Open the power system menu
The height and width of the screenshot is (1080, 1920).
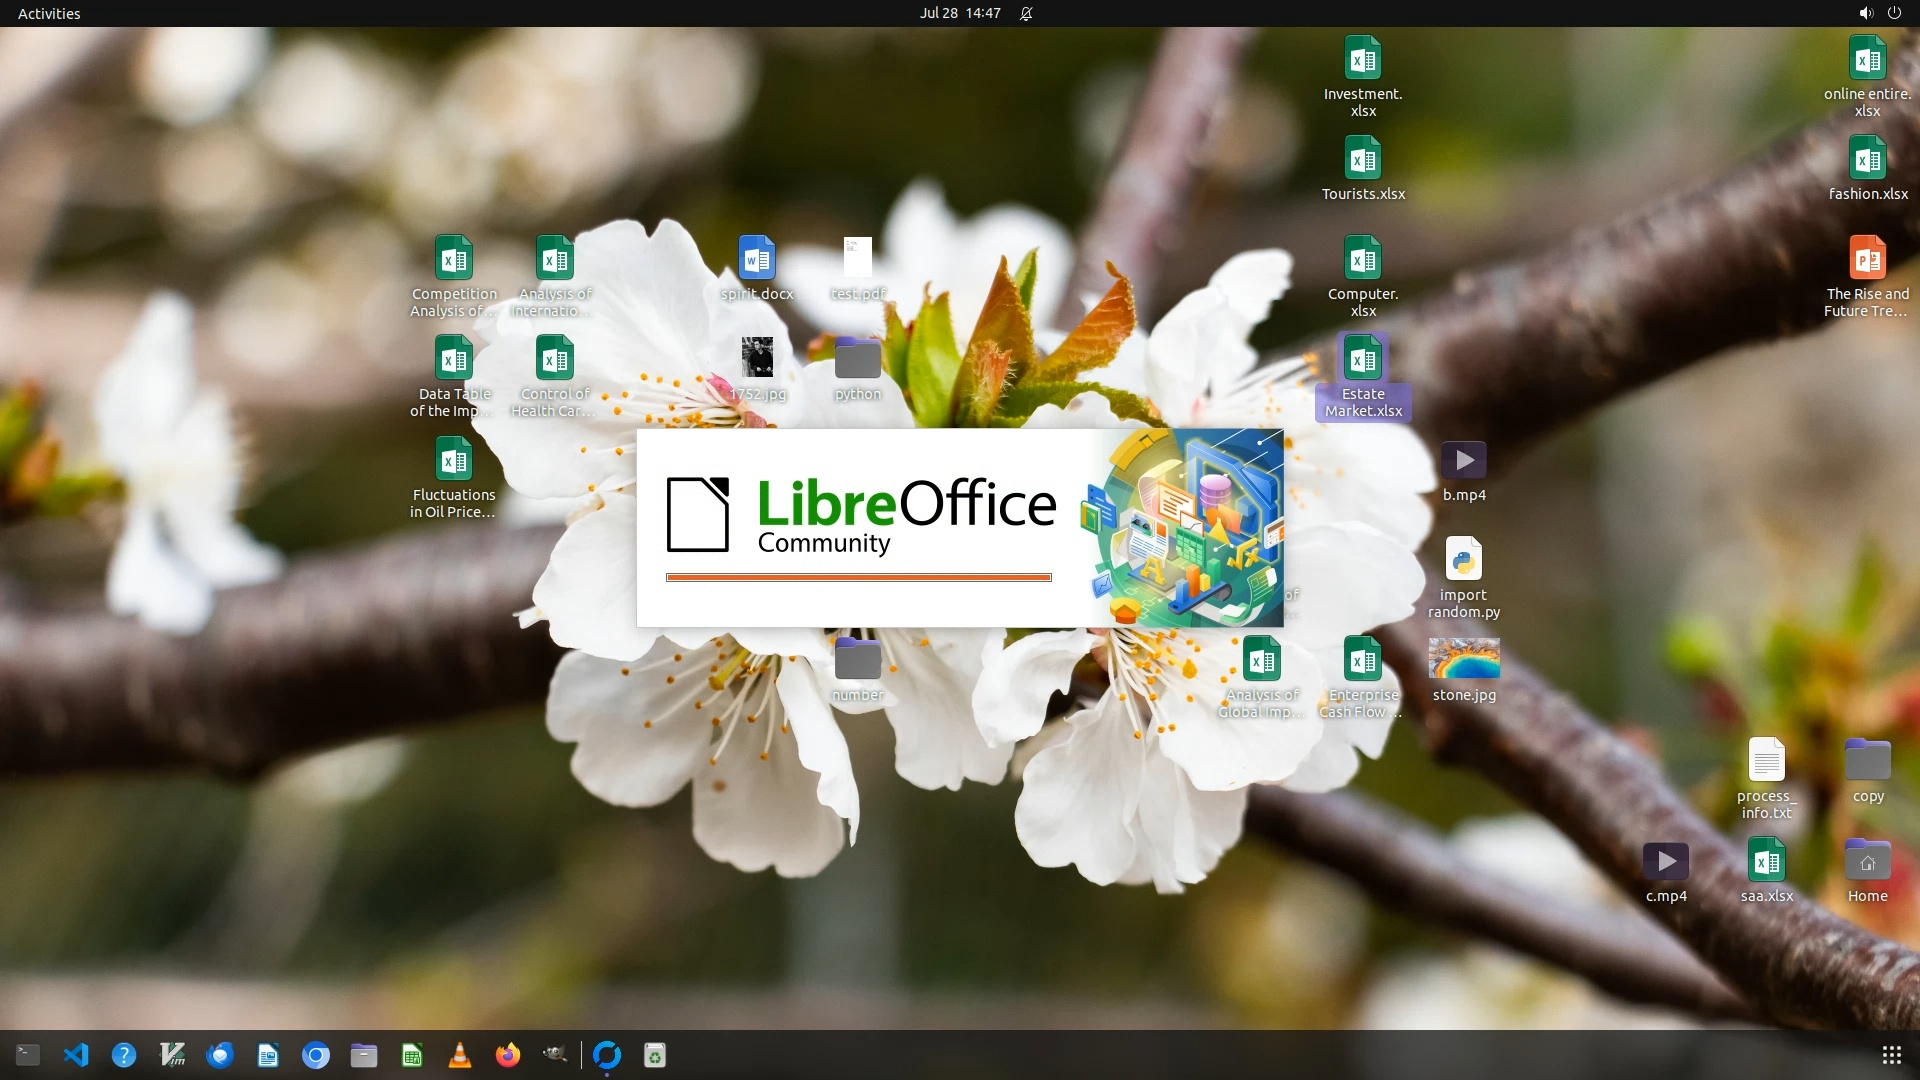[1894, 13]
